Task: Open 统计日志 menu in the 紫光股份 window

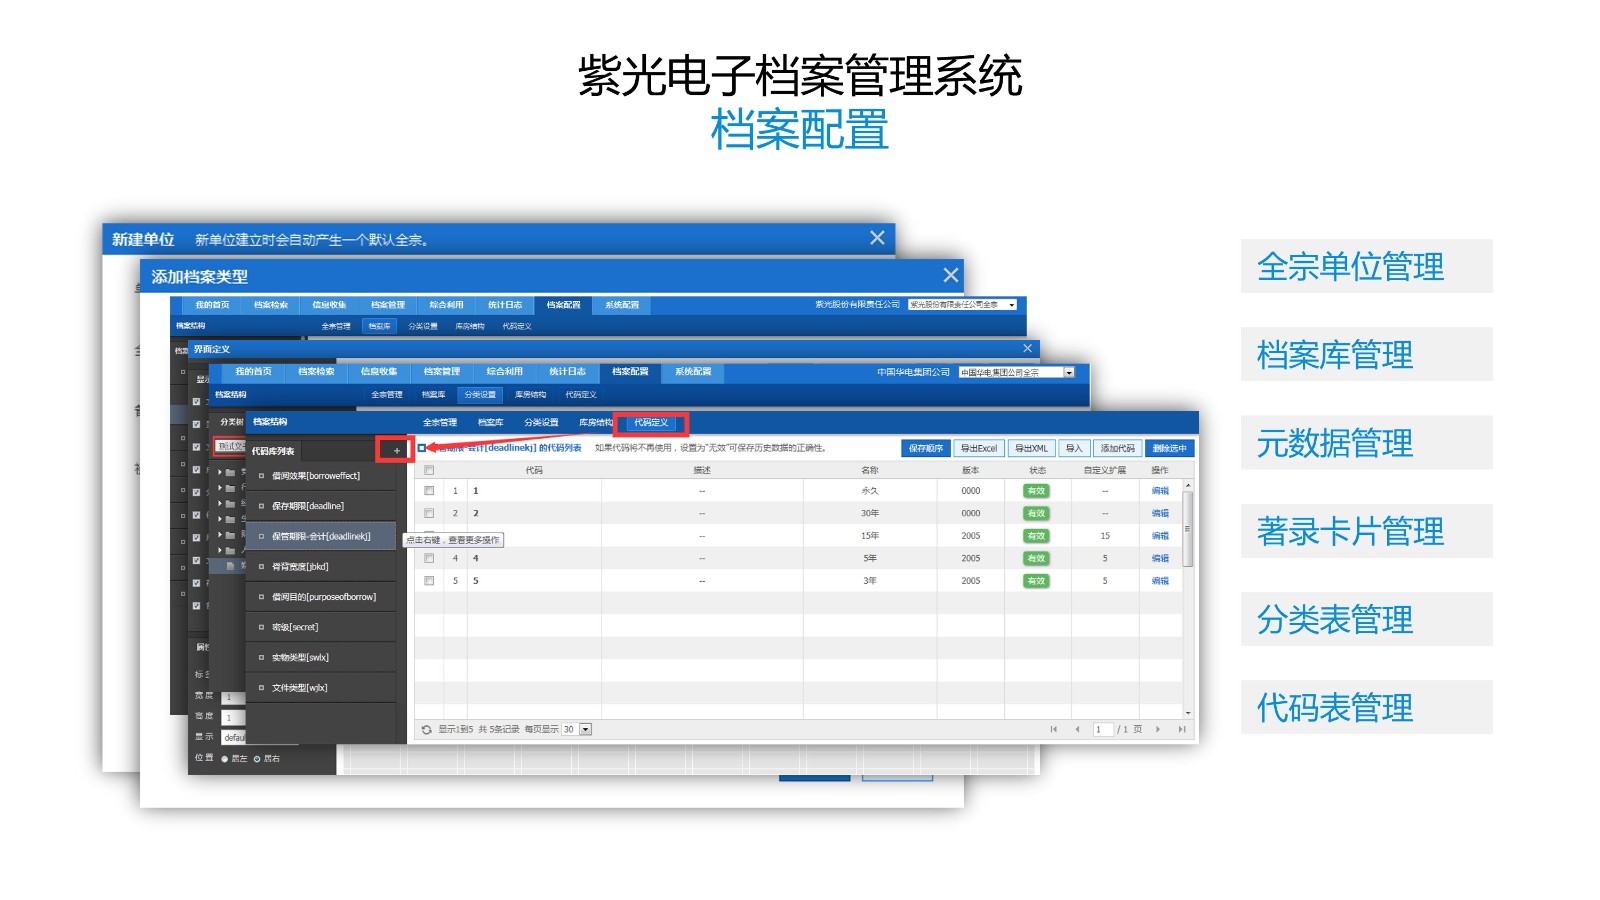Action: point(505,305)
